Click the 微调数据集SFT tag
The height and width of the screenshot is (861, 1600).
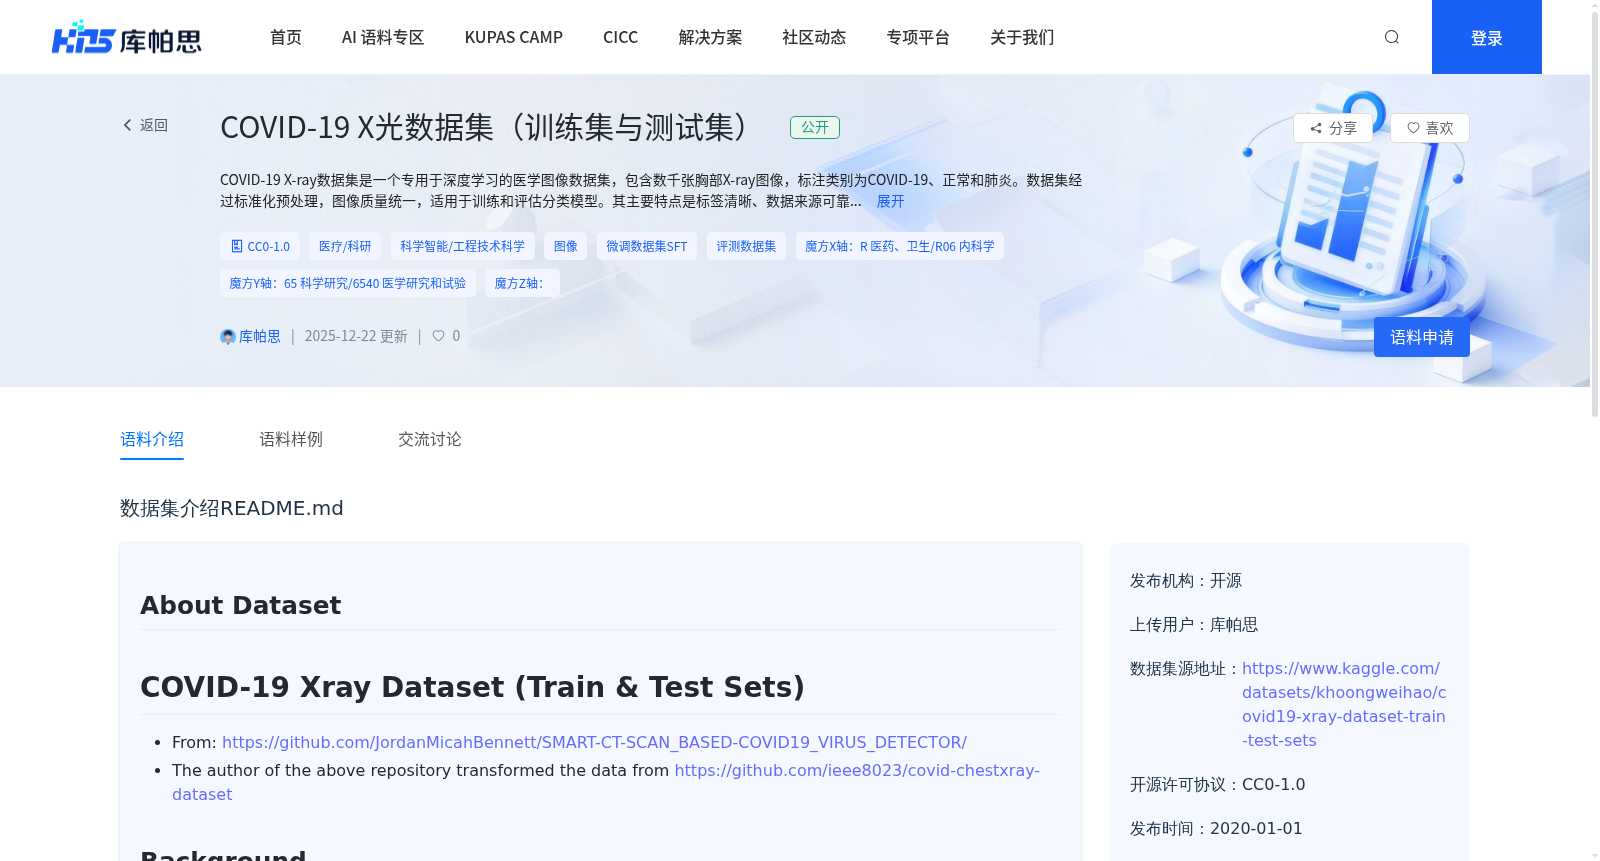click(x=647, y=246)
